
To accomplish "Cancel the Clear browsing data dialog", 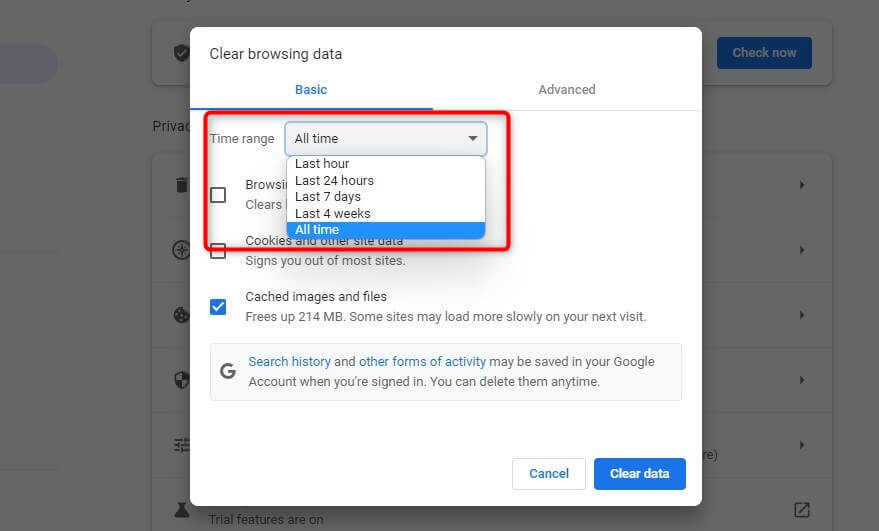I will click(549, 473).
